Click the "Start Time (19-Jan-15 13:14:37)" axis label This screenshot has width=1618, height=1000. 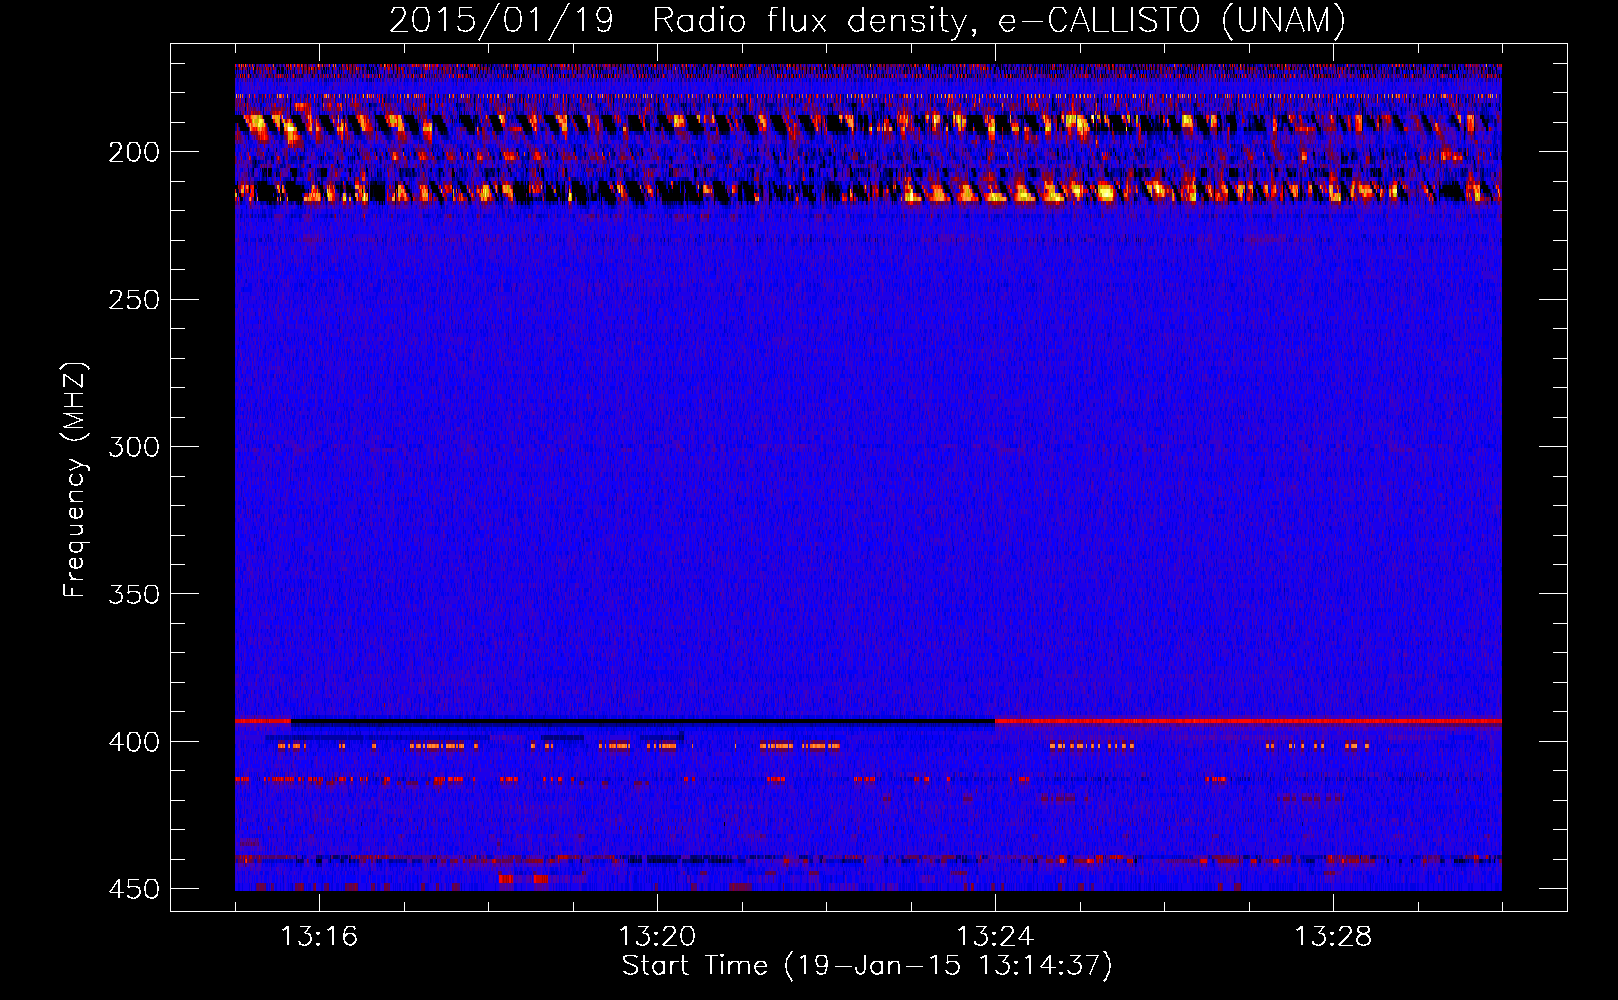(867, 966)
